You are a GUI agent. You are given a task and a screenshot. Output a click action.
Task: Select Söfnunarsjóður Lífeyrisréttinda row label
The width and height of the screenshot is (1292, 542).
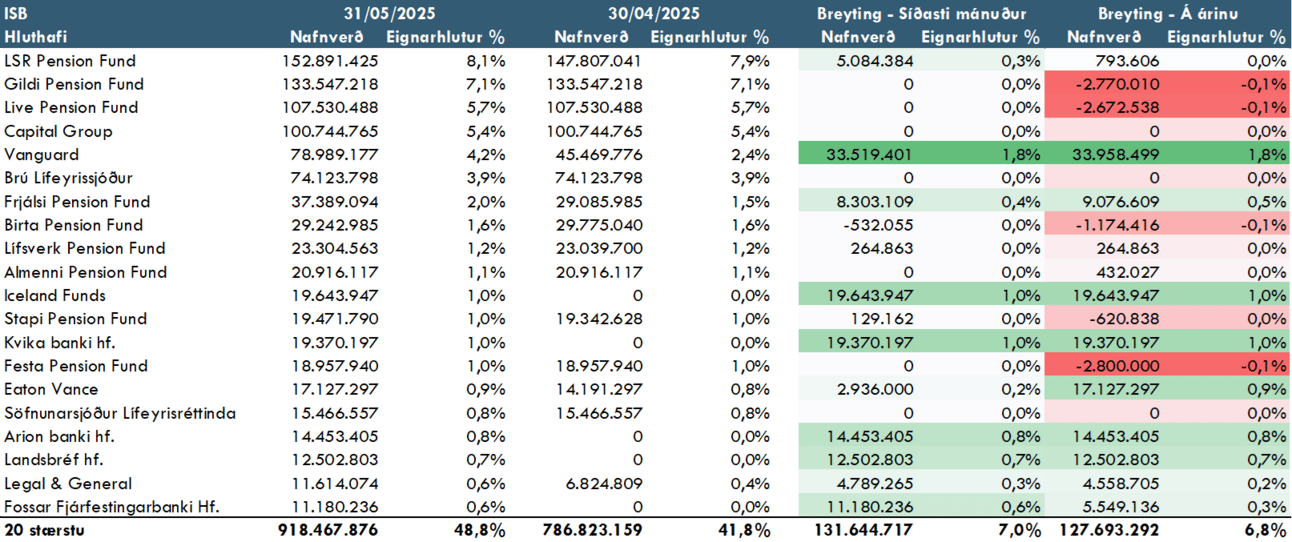pyautogui.click(x=118, y=413)
